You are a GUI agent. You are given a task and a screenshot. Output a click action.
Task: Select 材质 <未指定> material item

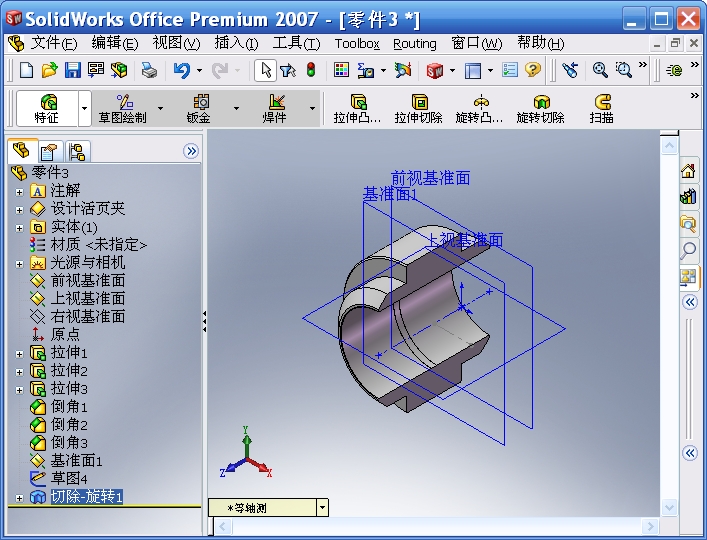(x=98, y=245)
